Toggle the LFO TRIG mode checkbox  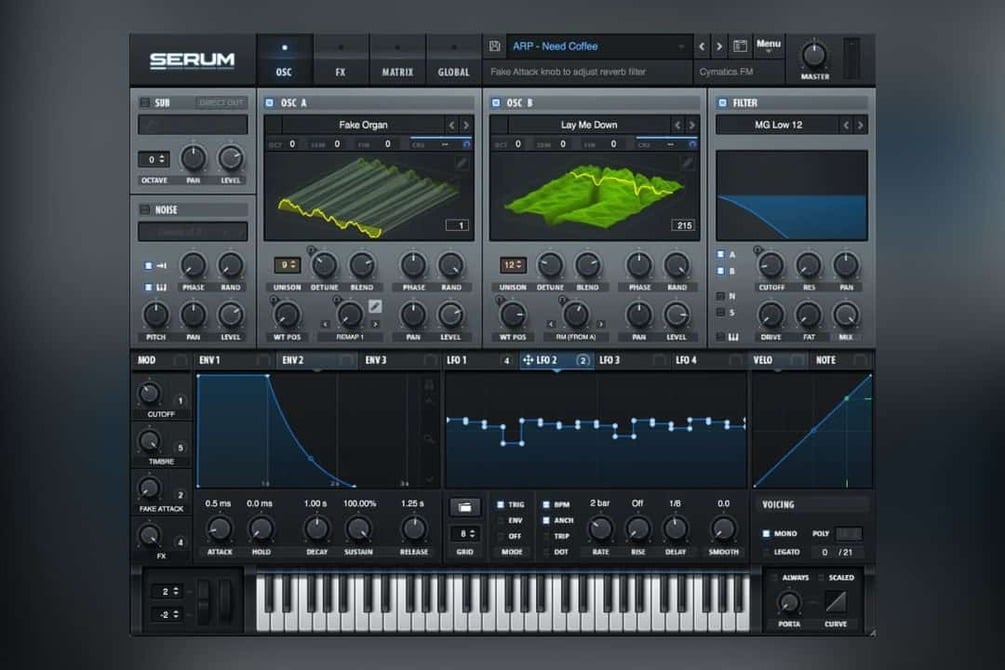[x=501, y=505]
